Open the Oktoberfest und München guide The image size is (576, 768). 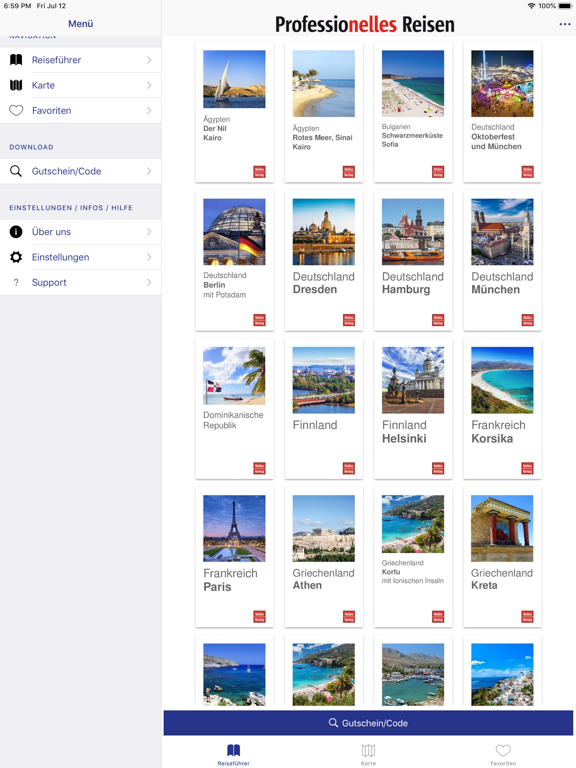(503, 112)
